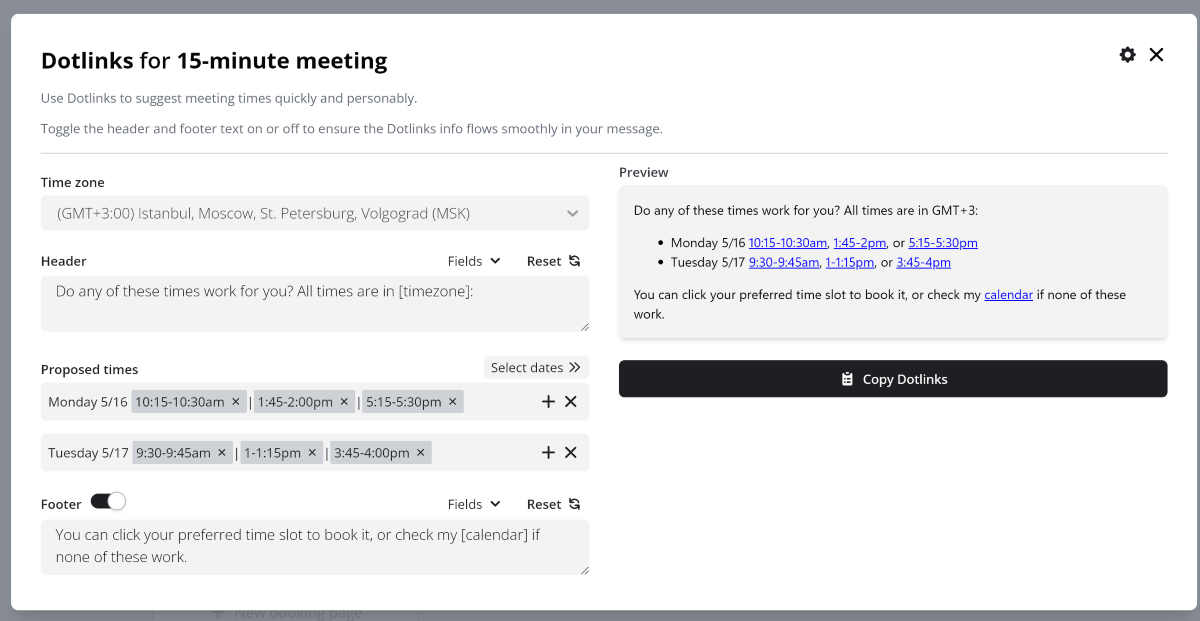Viewport: 1200px width, 621px height.
Task: Open Dotlinks settings gear icon
Action: click(1127, 55)
